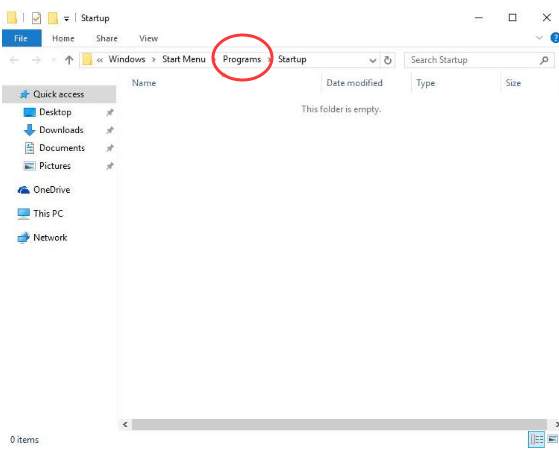Expand the ribbon with the chevron
The height and width of the screenshot is (451, 559).
point(539,37)
